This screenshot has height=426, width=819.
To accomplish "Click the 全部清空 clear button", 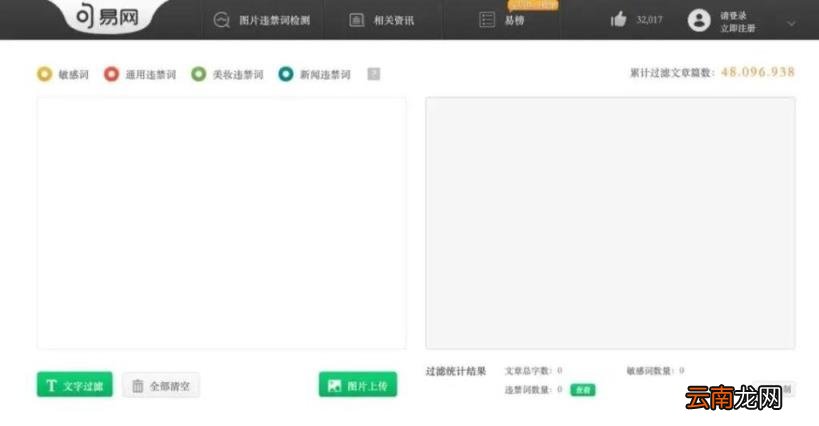I will click(161, 385).
